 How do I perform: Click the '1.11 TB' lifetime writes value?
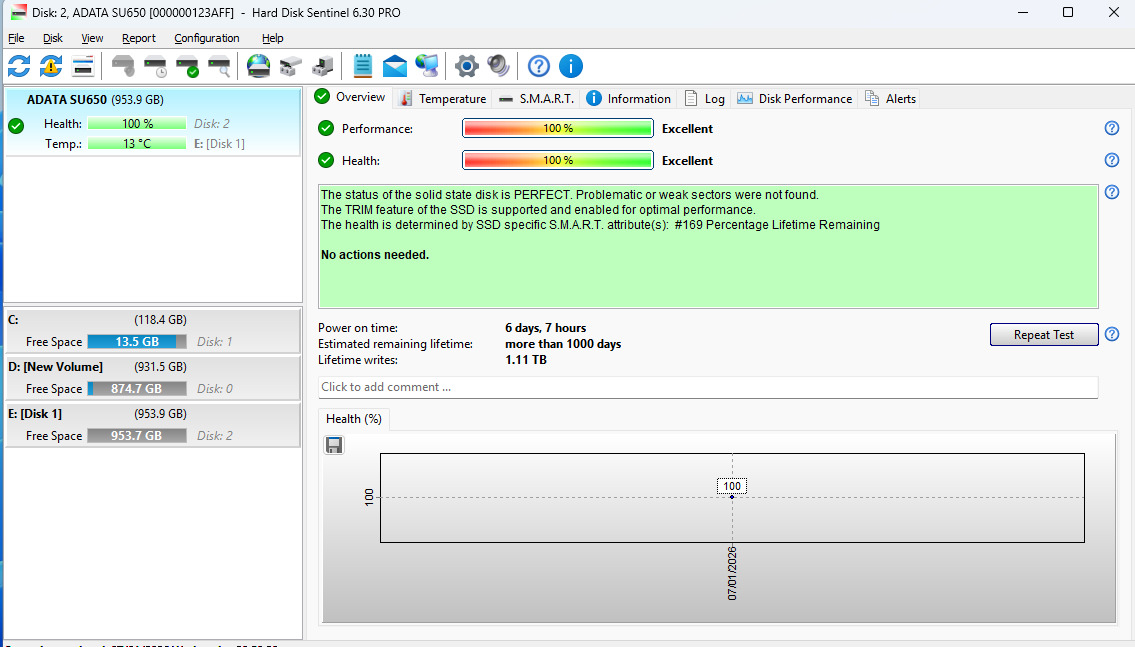tap(526, 360)
